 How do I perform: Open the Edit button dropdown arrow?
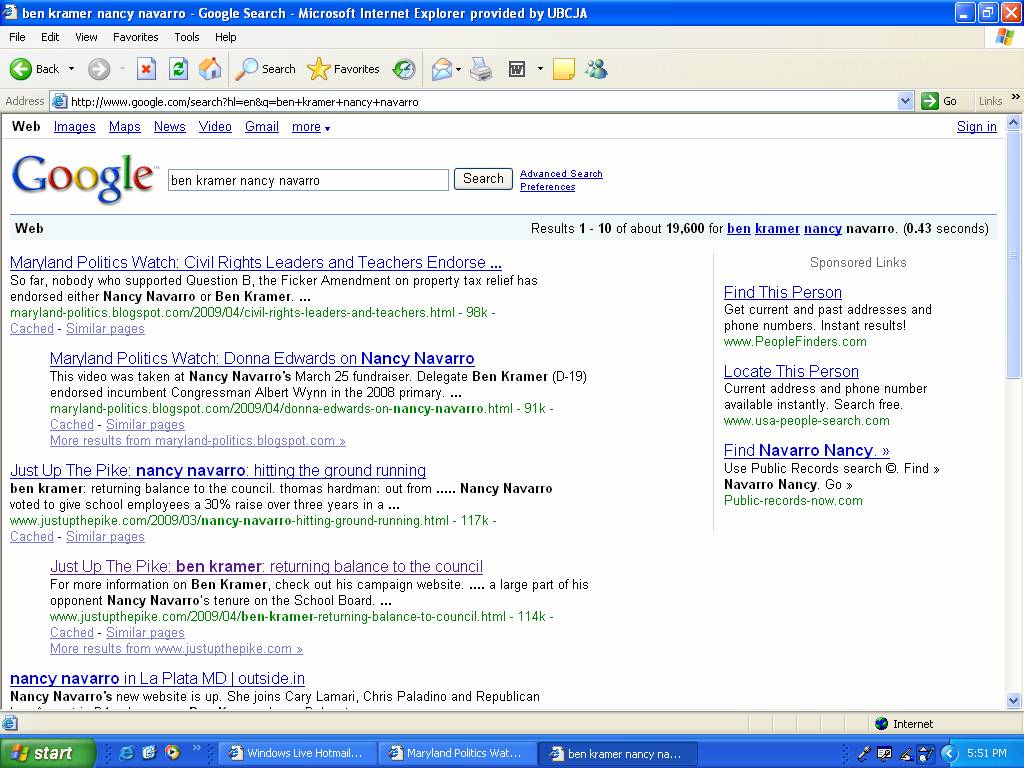pos(540,69)
